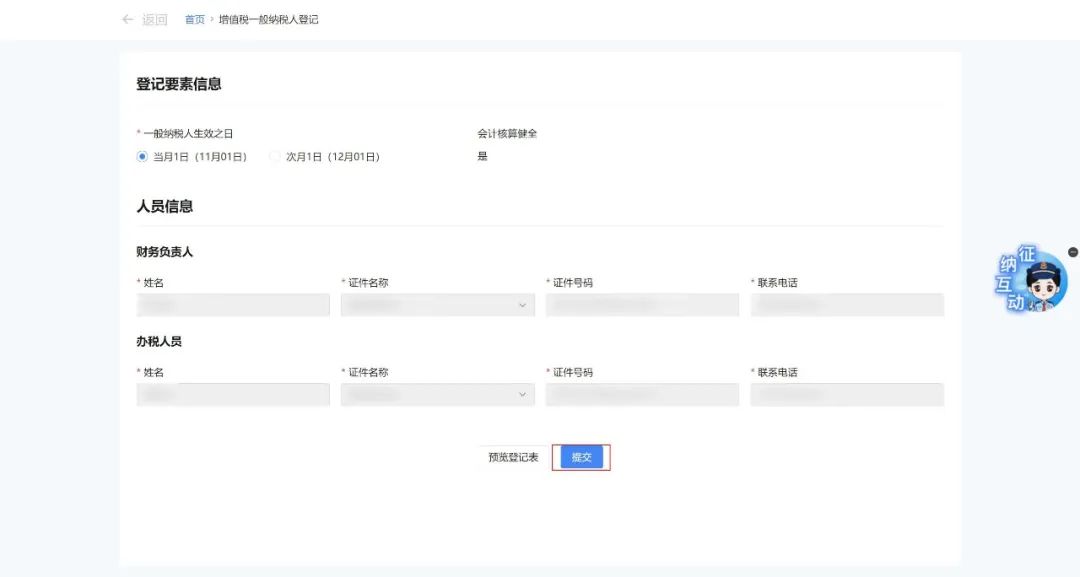Open 办税人员 证件名称 dropdown
Image resolution: width=1080 pixels, height=577 pixels.
[437, 395]
